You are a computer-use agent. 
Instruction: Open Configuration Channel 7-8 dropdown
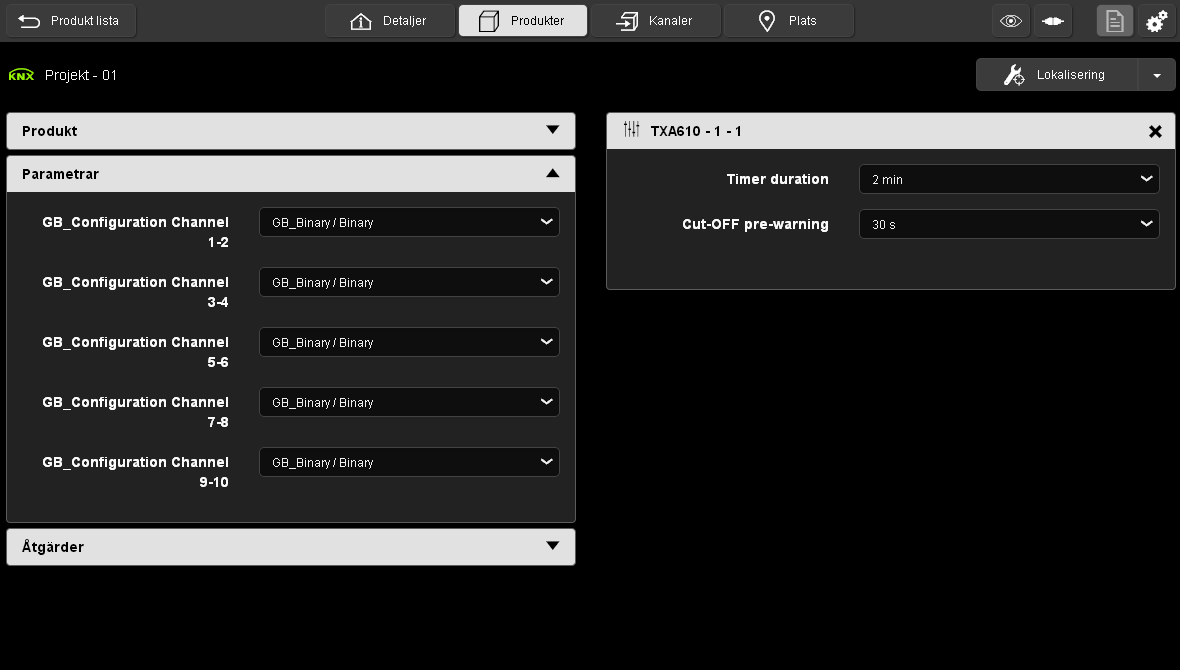(x=409, y=402)
